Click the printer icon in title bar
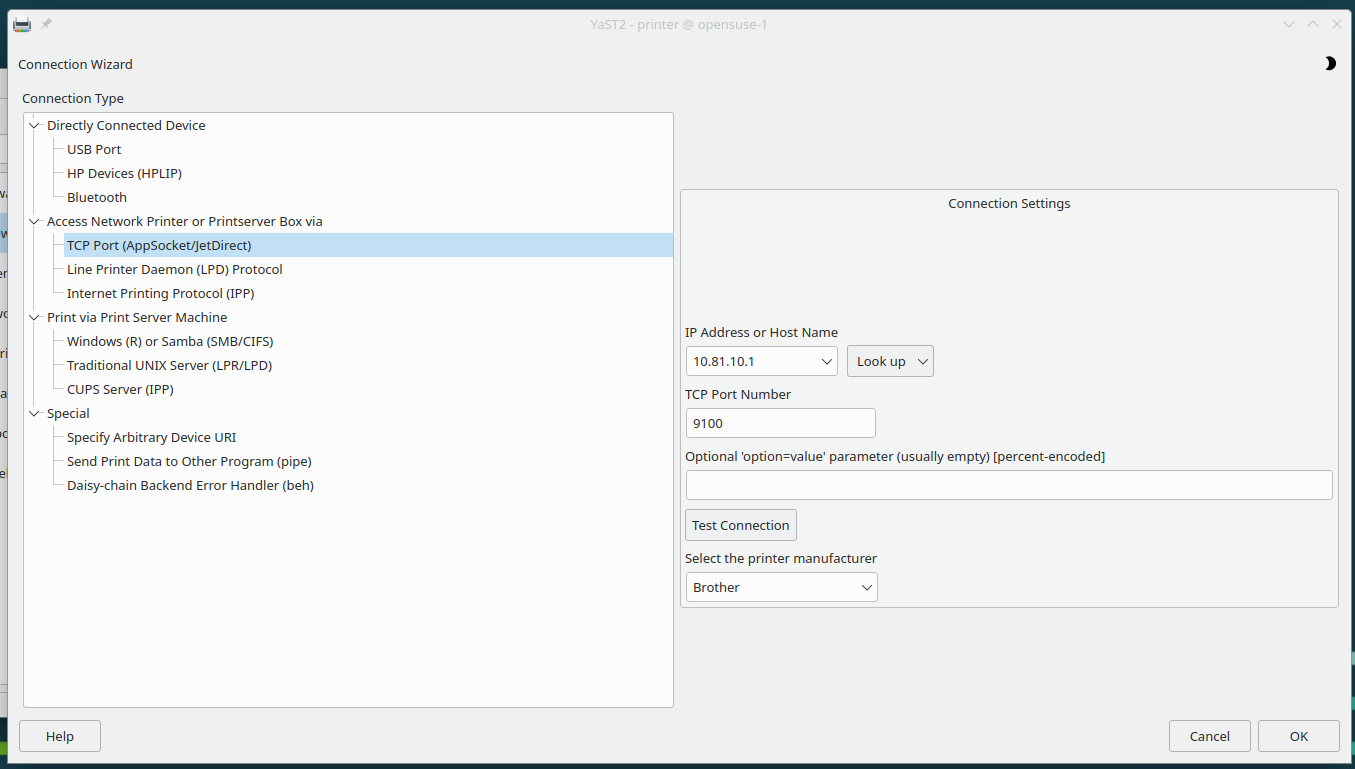This screenshot has height=769, width=1355. click(x=22, y=24)
